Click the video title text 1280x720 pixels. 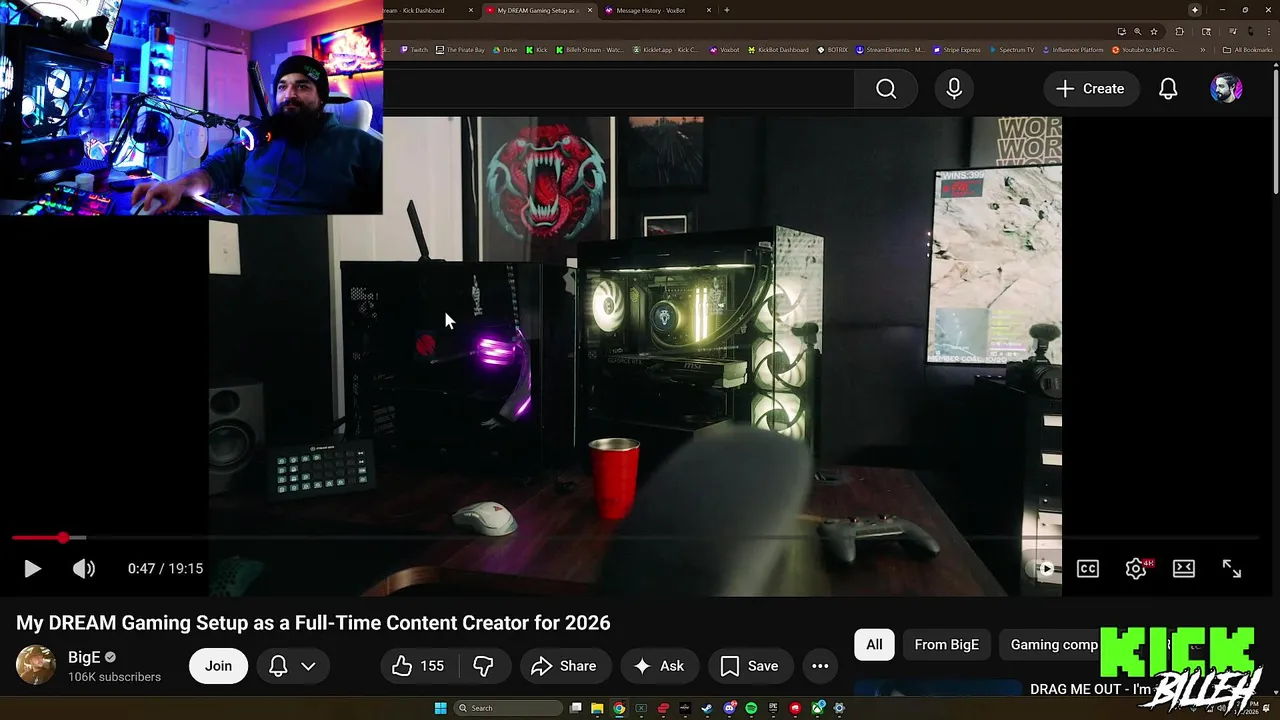click(313, 623)
